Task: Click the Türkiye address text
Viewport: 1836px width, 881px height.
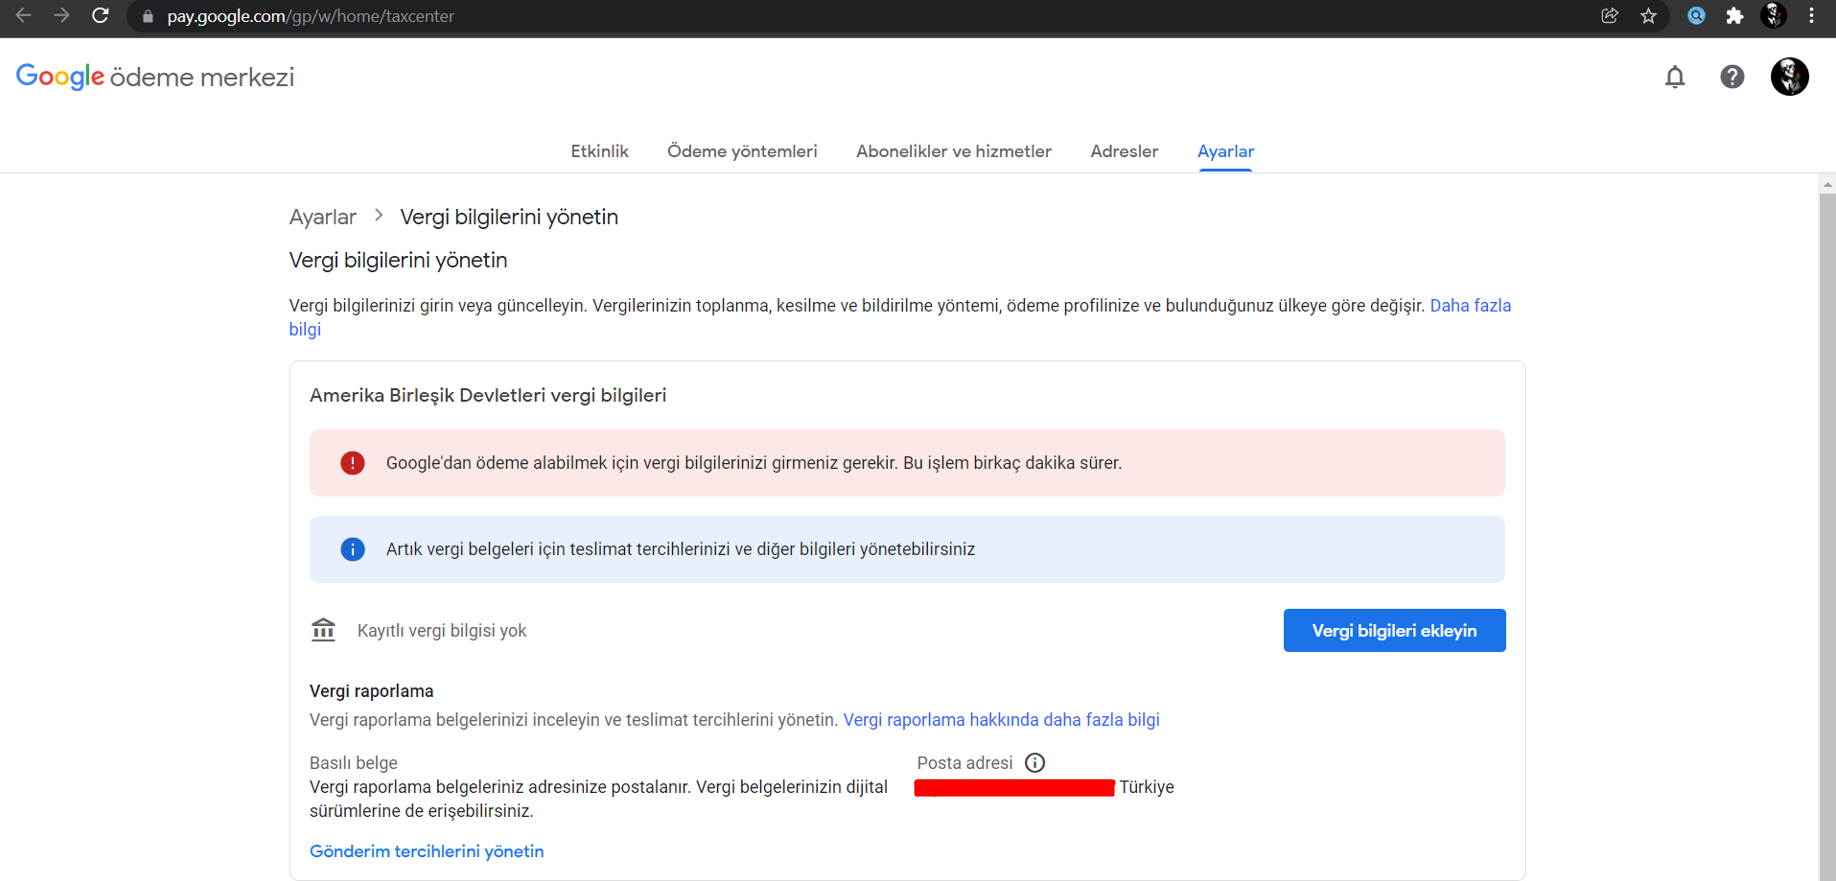Action: tap(1146, 787)
